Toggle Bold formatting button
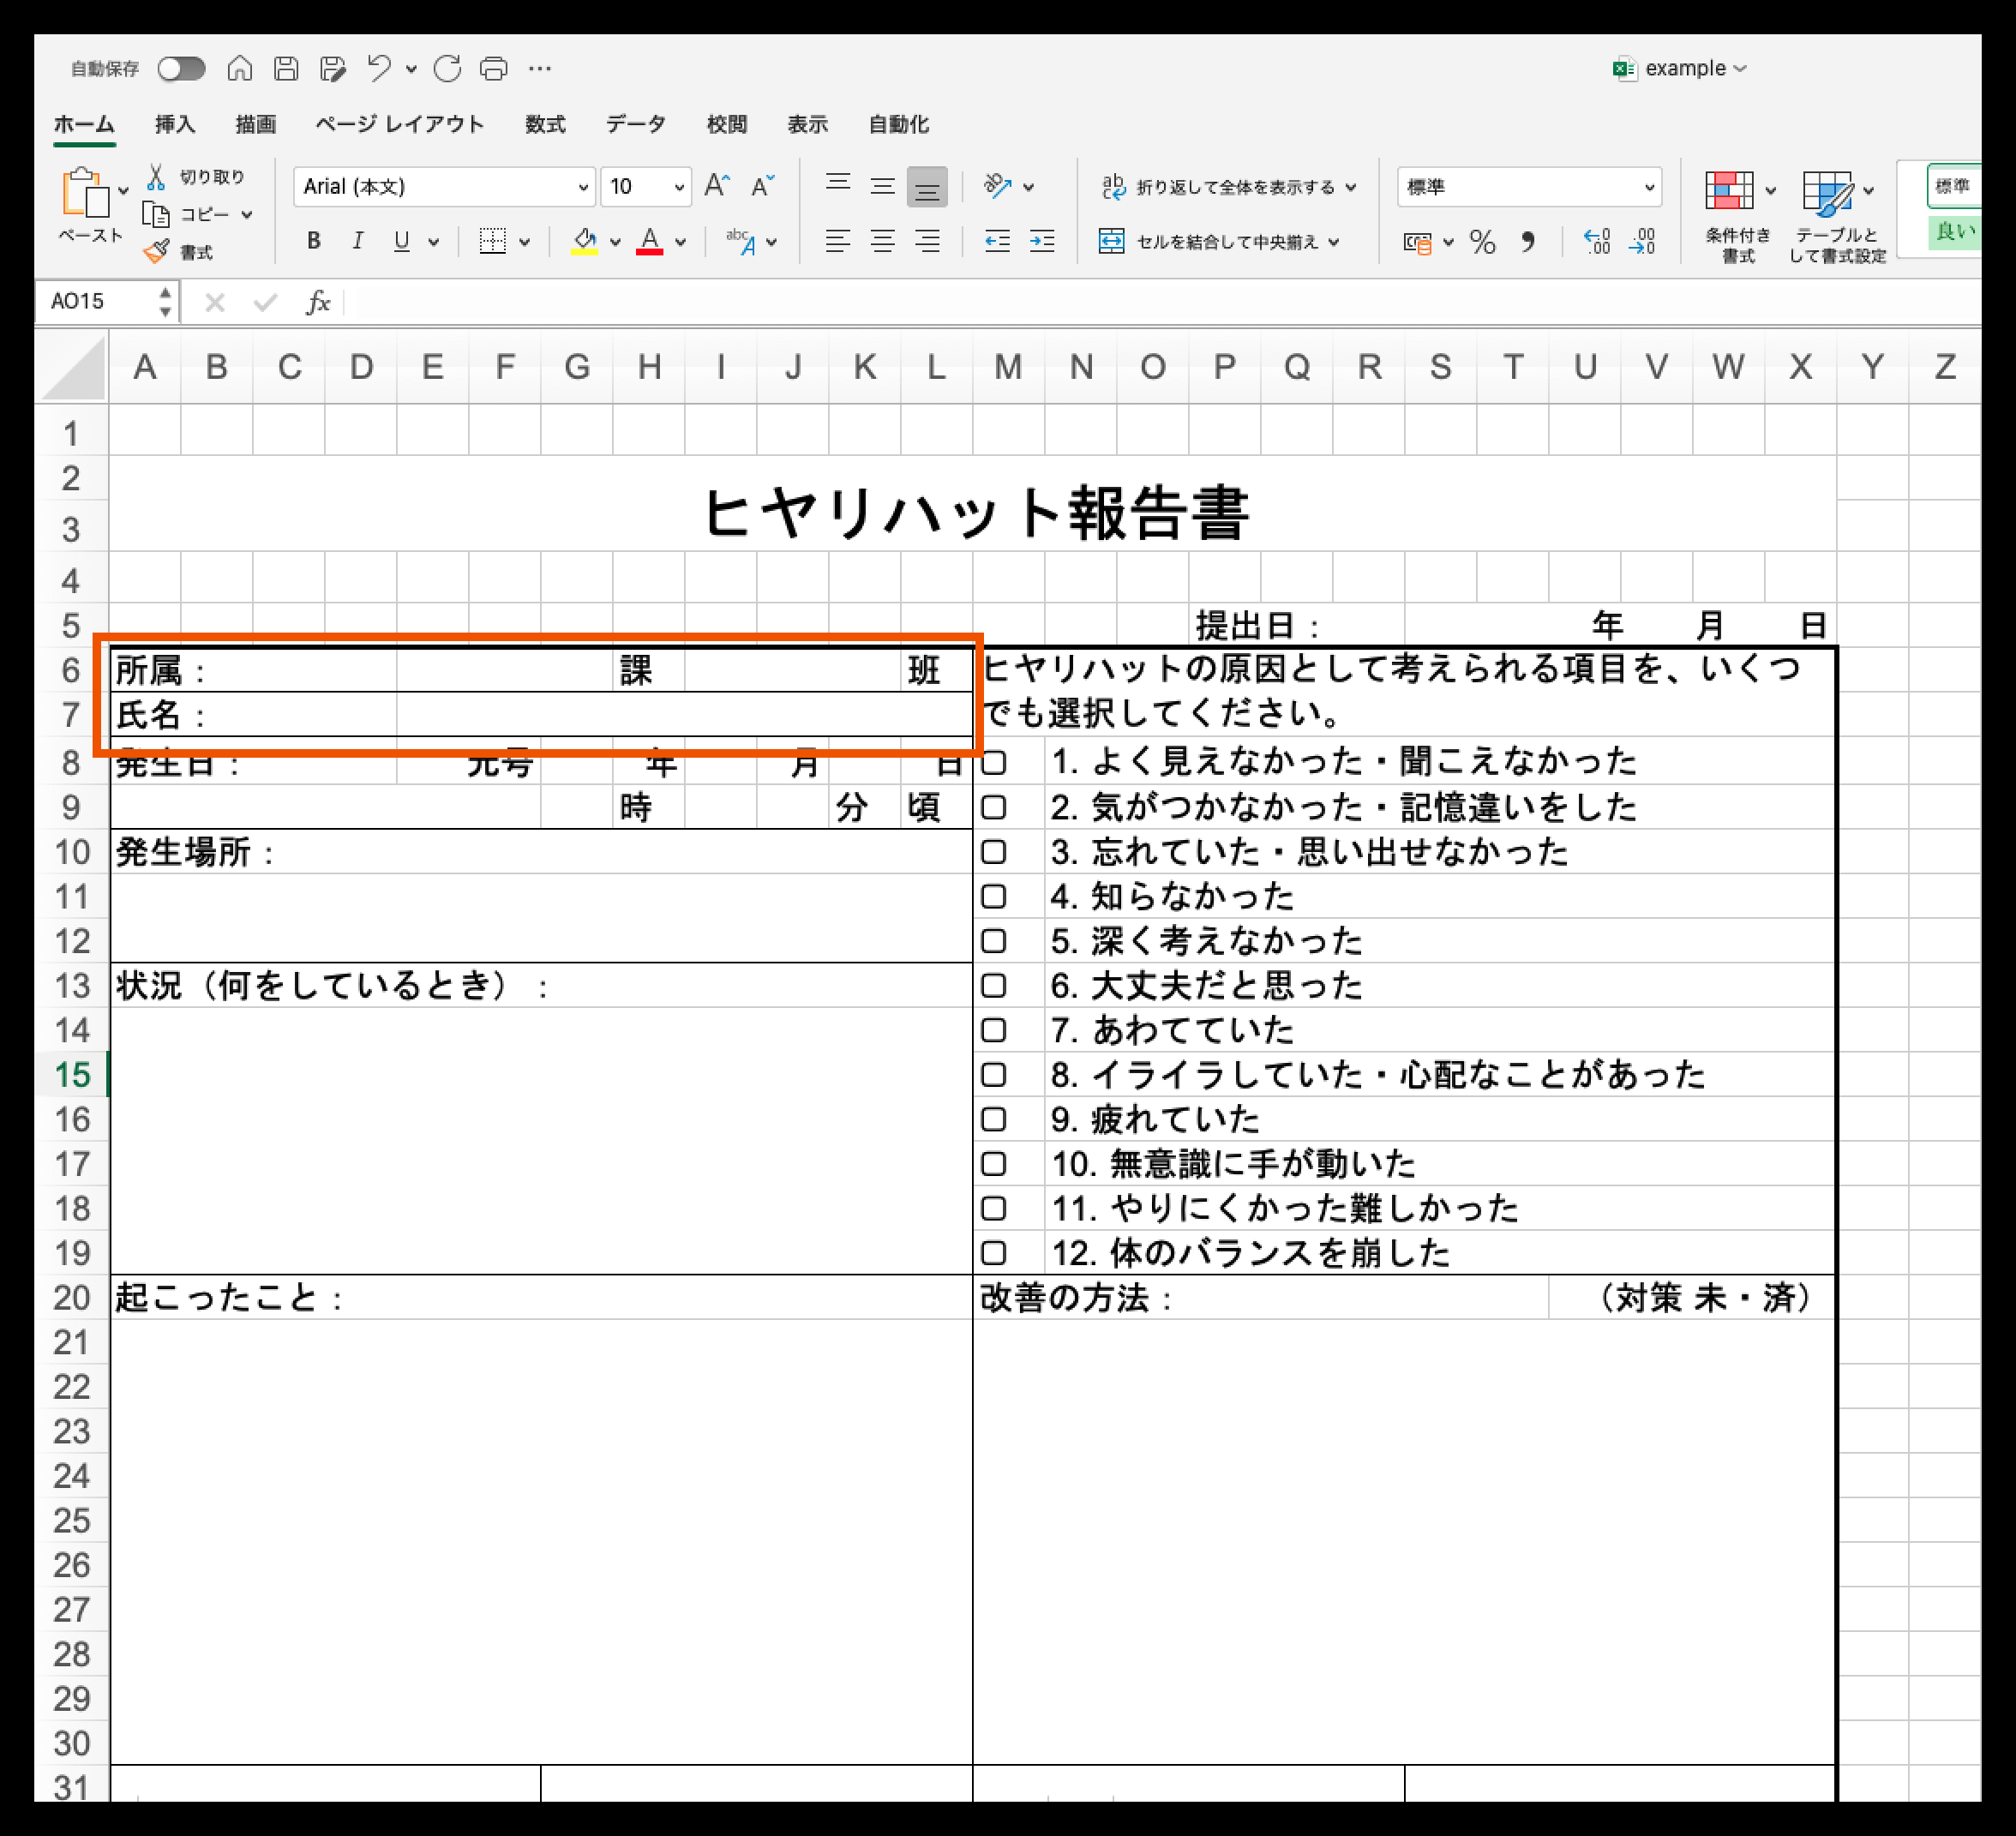 [314, 241]
